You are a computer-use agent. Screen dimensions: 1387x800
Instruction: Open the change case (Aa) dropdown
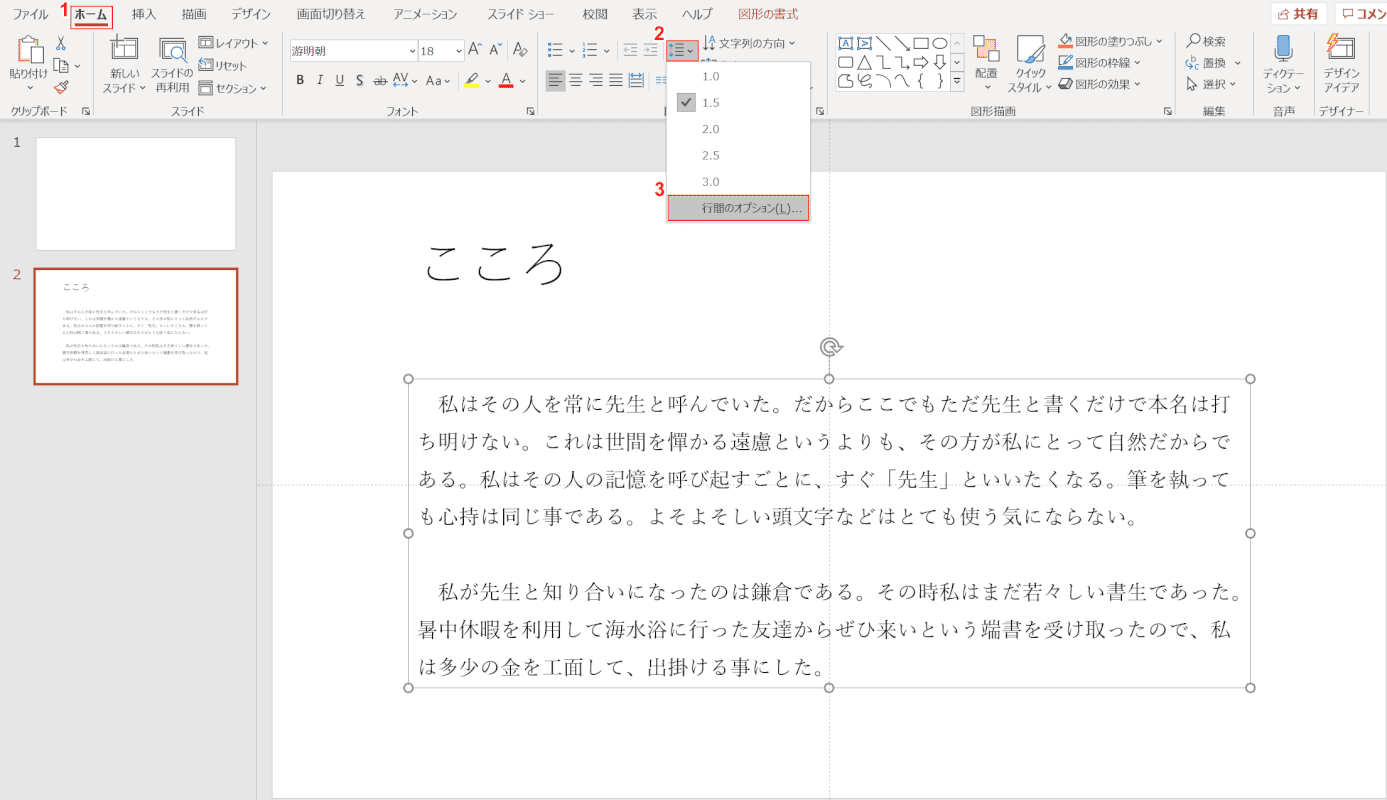pos(438,80)
